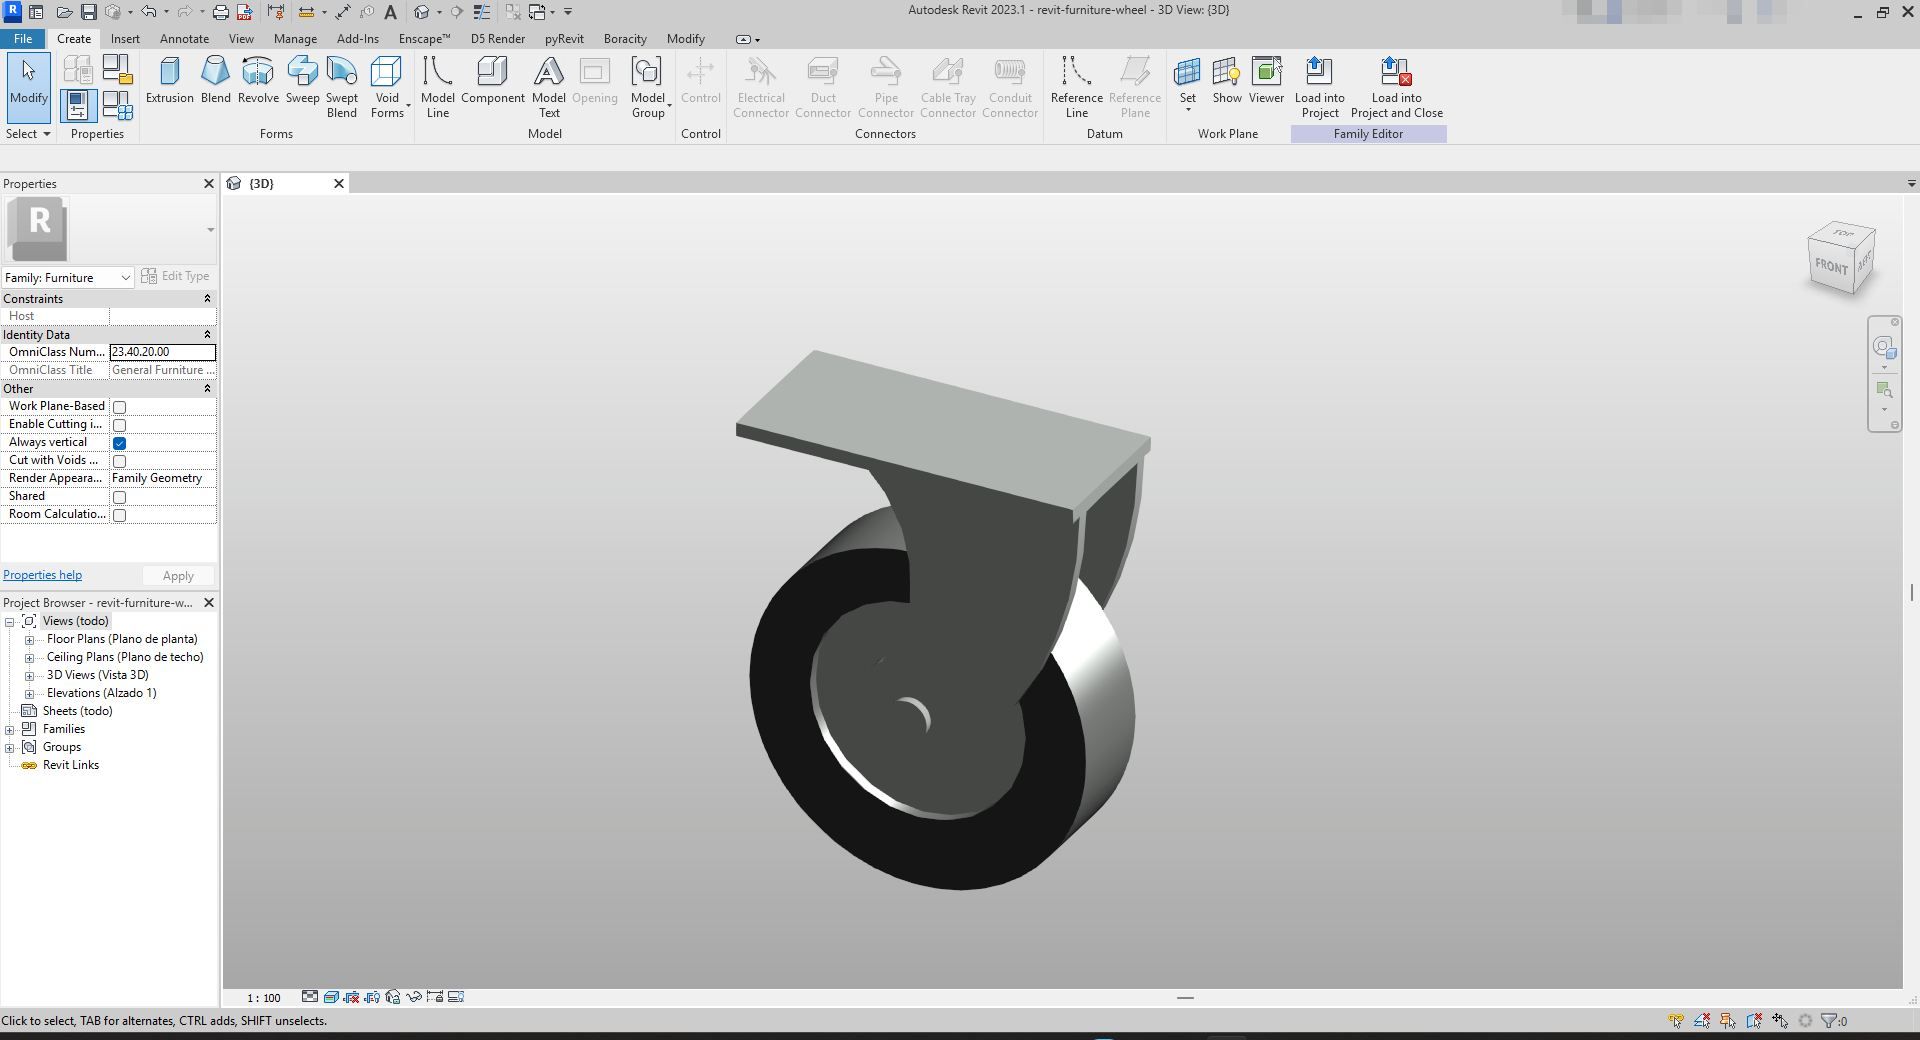
Task: Switch to the Annotate tab
Action: coord(184,39)
